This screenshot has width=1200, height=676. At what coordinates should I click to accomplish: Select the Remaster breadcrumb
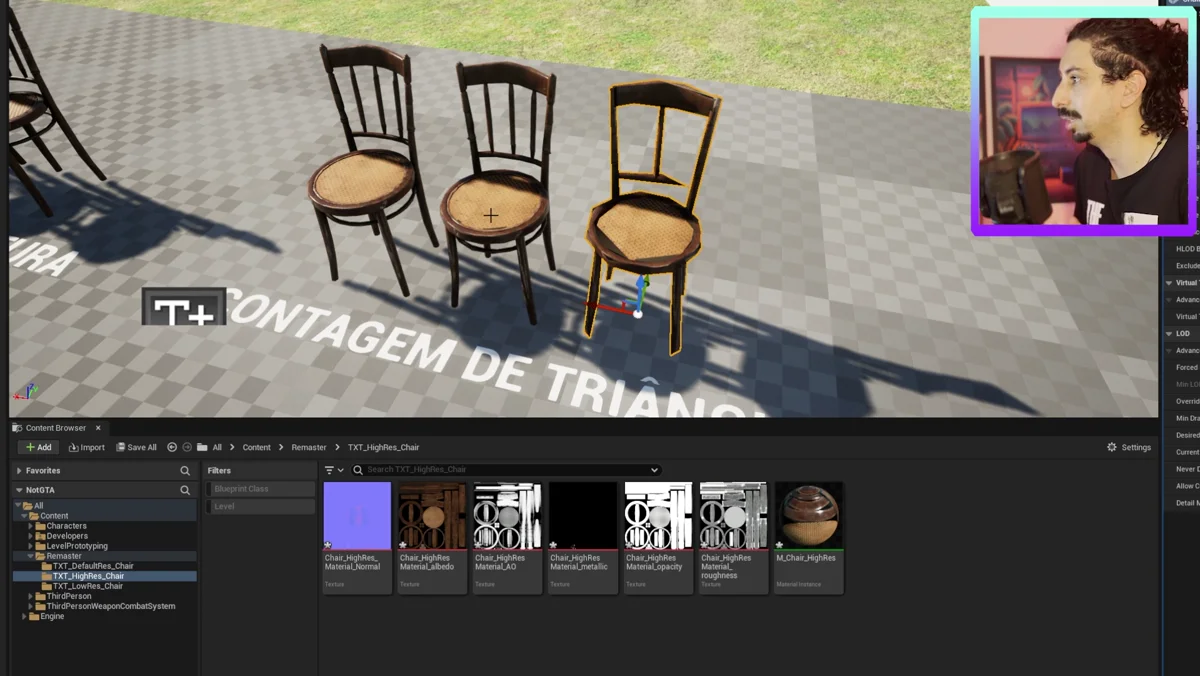coord(309,447)
